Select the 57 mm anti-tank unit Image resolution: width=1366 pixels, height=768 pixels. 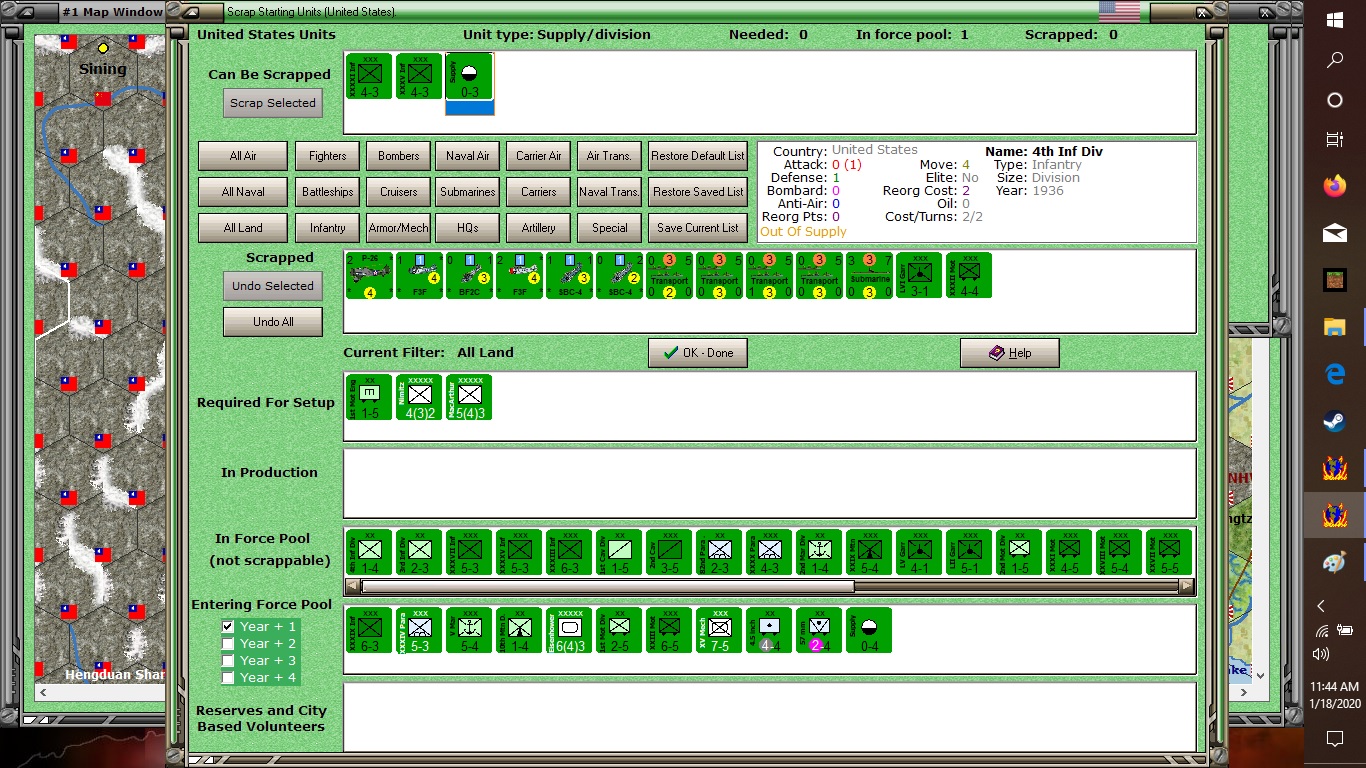(x=819, y=630)
